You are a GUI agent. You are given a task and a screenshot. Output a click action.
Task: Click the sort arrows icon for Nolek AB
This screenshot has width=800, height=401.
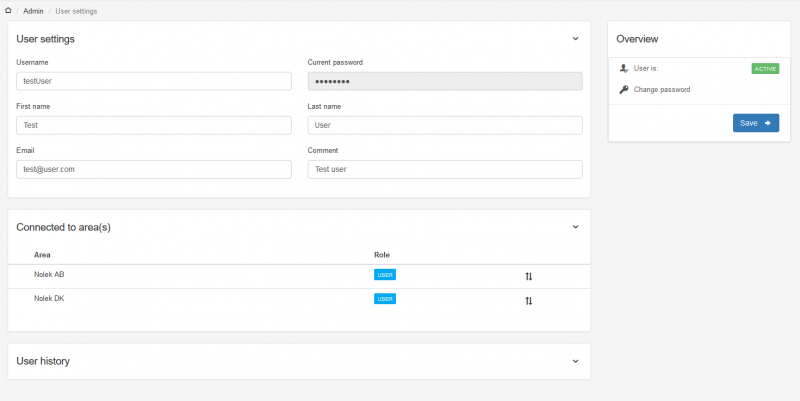[529, 277]
